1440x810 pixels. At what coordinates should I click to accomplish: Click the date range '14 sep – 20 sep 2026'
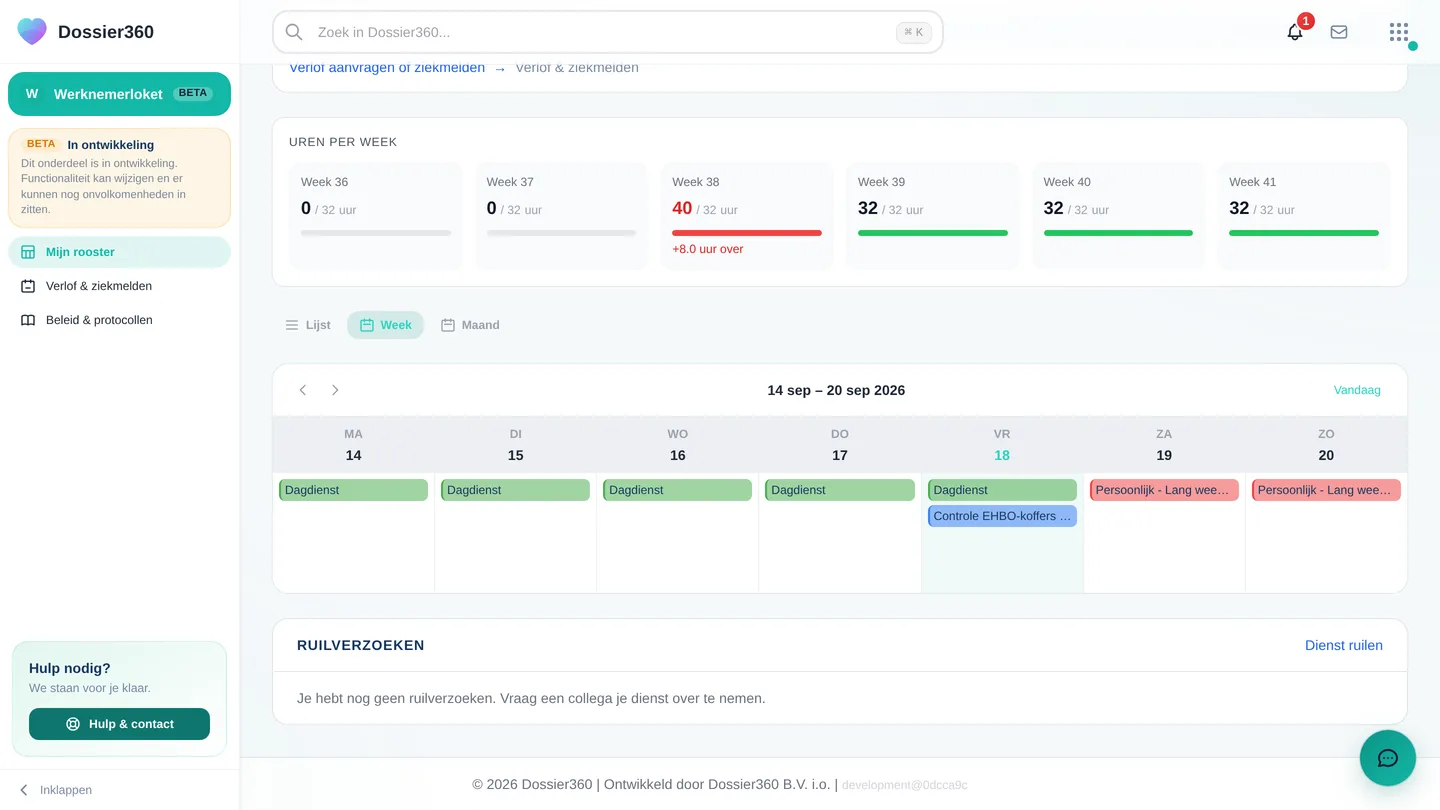point(836,390)
